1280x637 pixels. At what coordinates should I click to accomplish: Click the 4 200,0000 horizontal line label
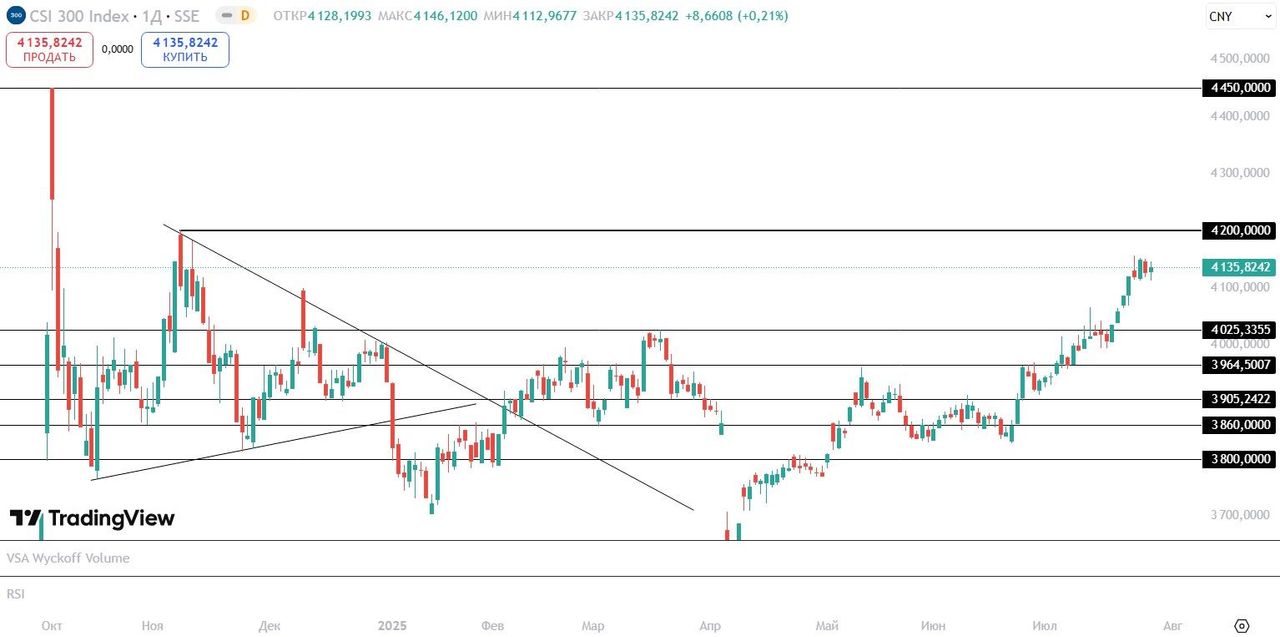click(1240, 231)
